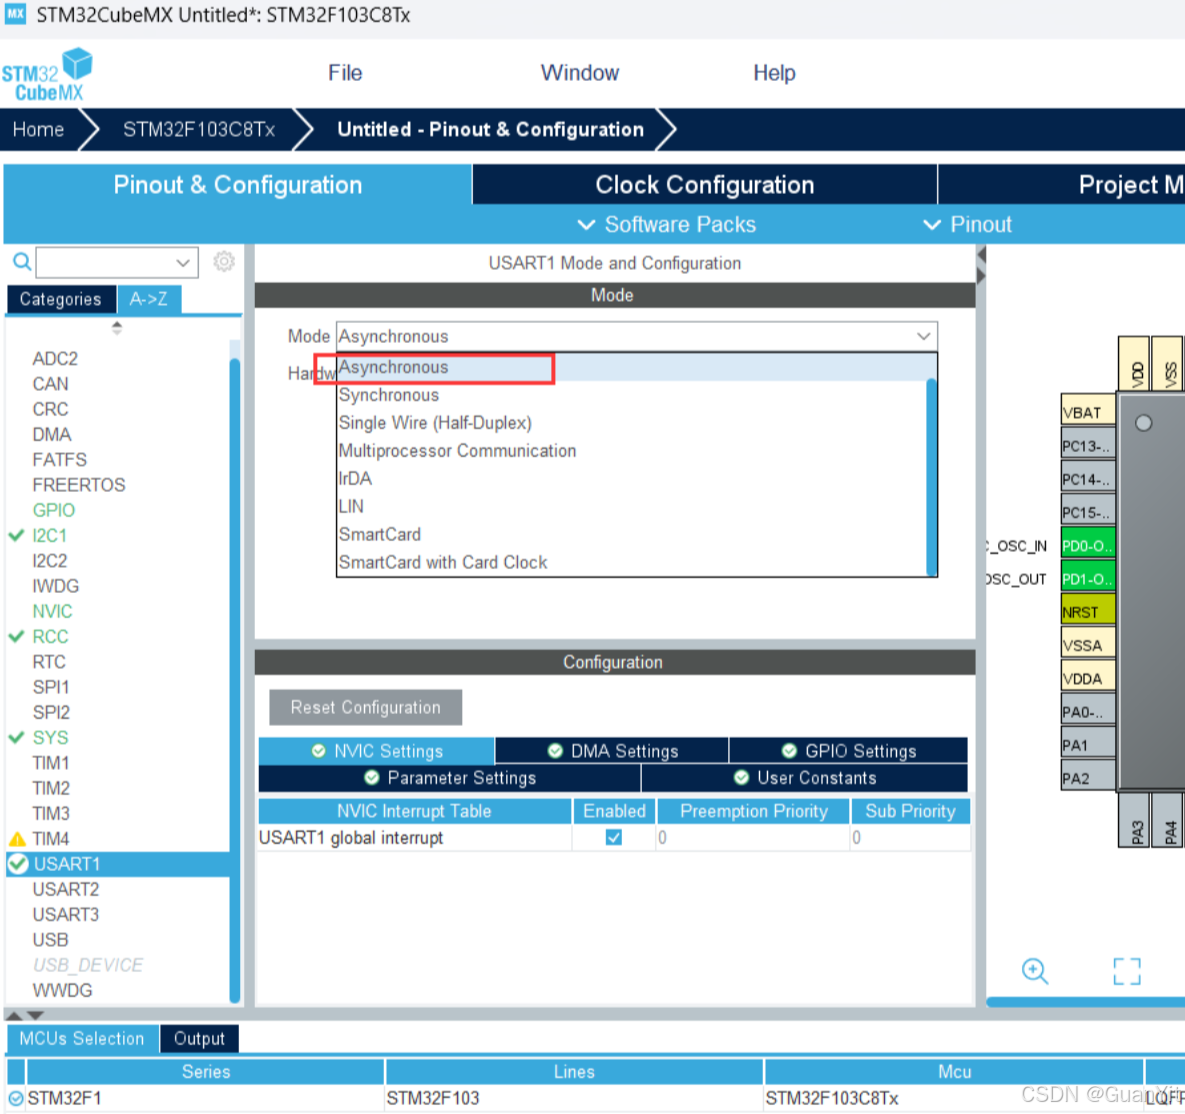The image size is (1185, 1114).
Task: Open the search field dropdown arrow
Action: [x=183, y=262]
